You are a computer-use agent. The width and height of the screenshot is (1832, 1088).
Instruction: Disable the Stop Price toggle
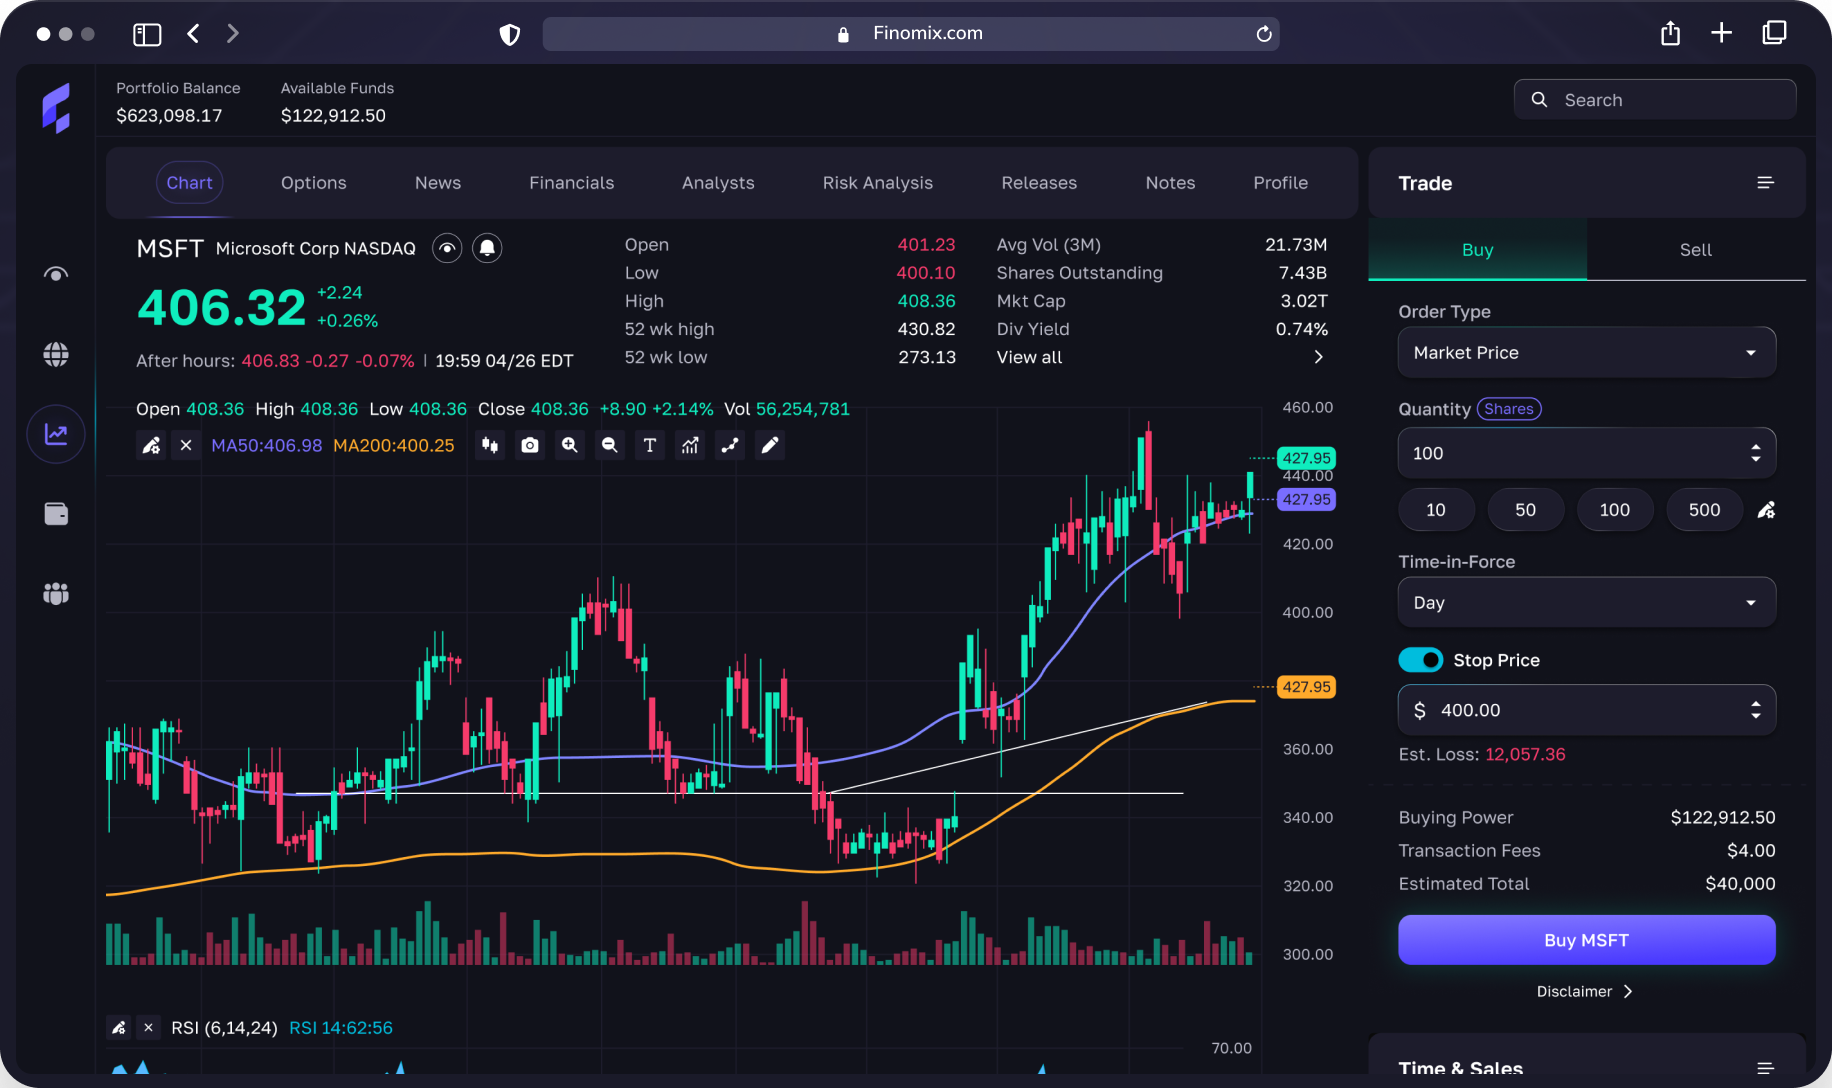(1421, 660)
